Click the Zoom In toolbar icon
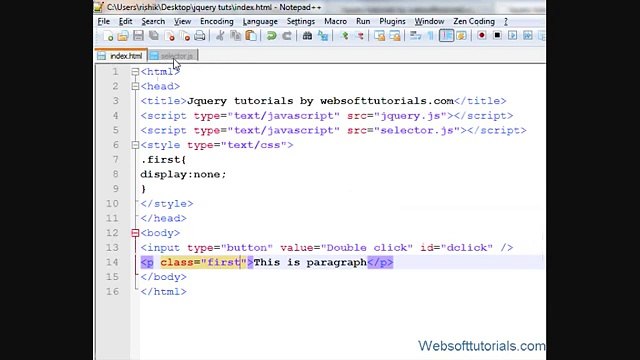The image size is (640, 360). click(x=344, y=36)
